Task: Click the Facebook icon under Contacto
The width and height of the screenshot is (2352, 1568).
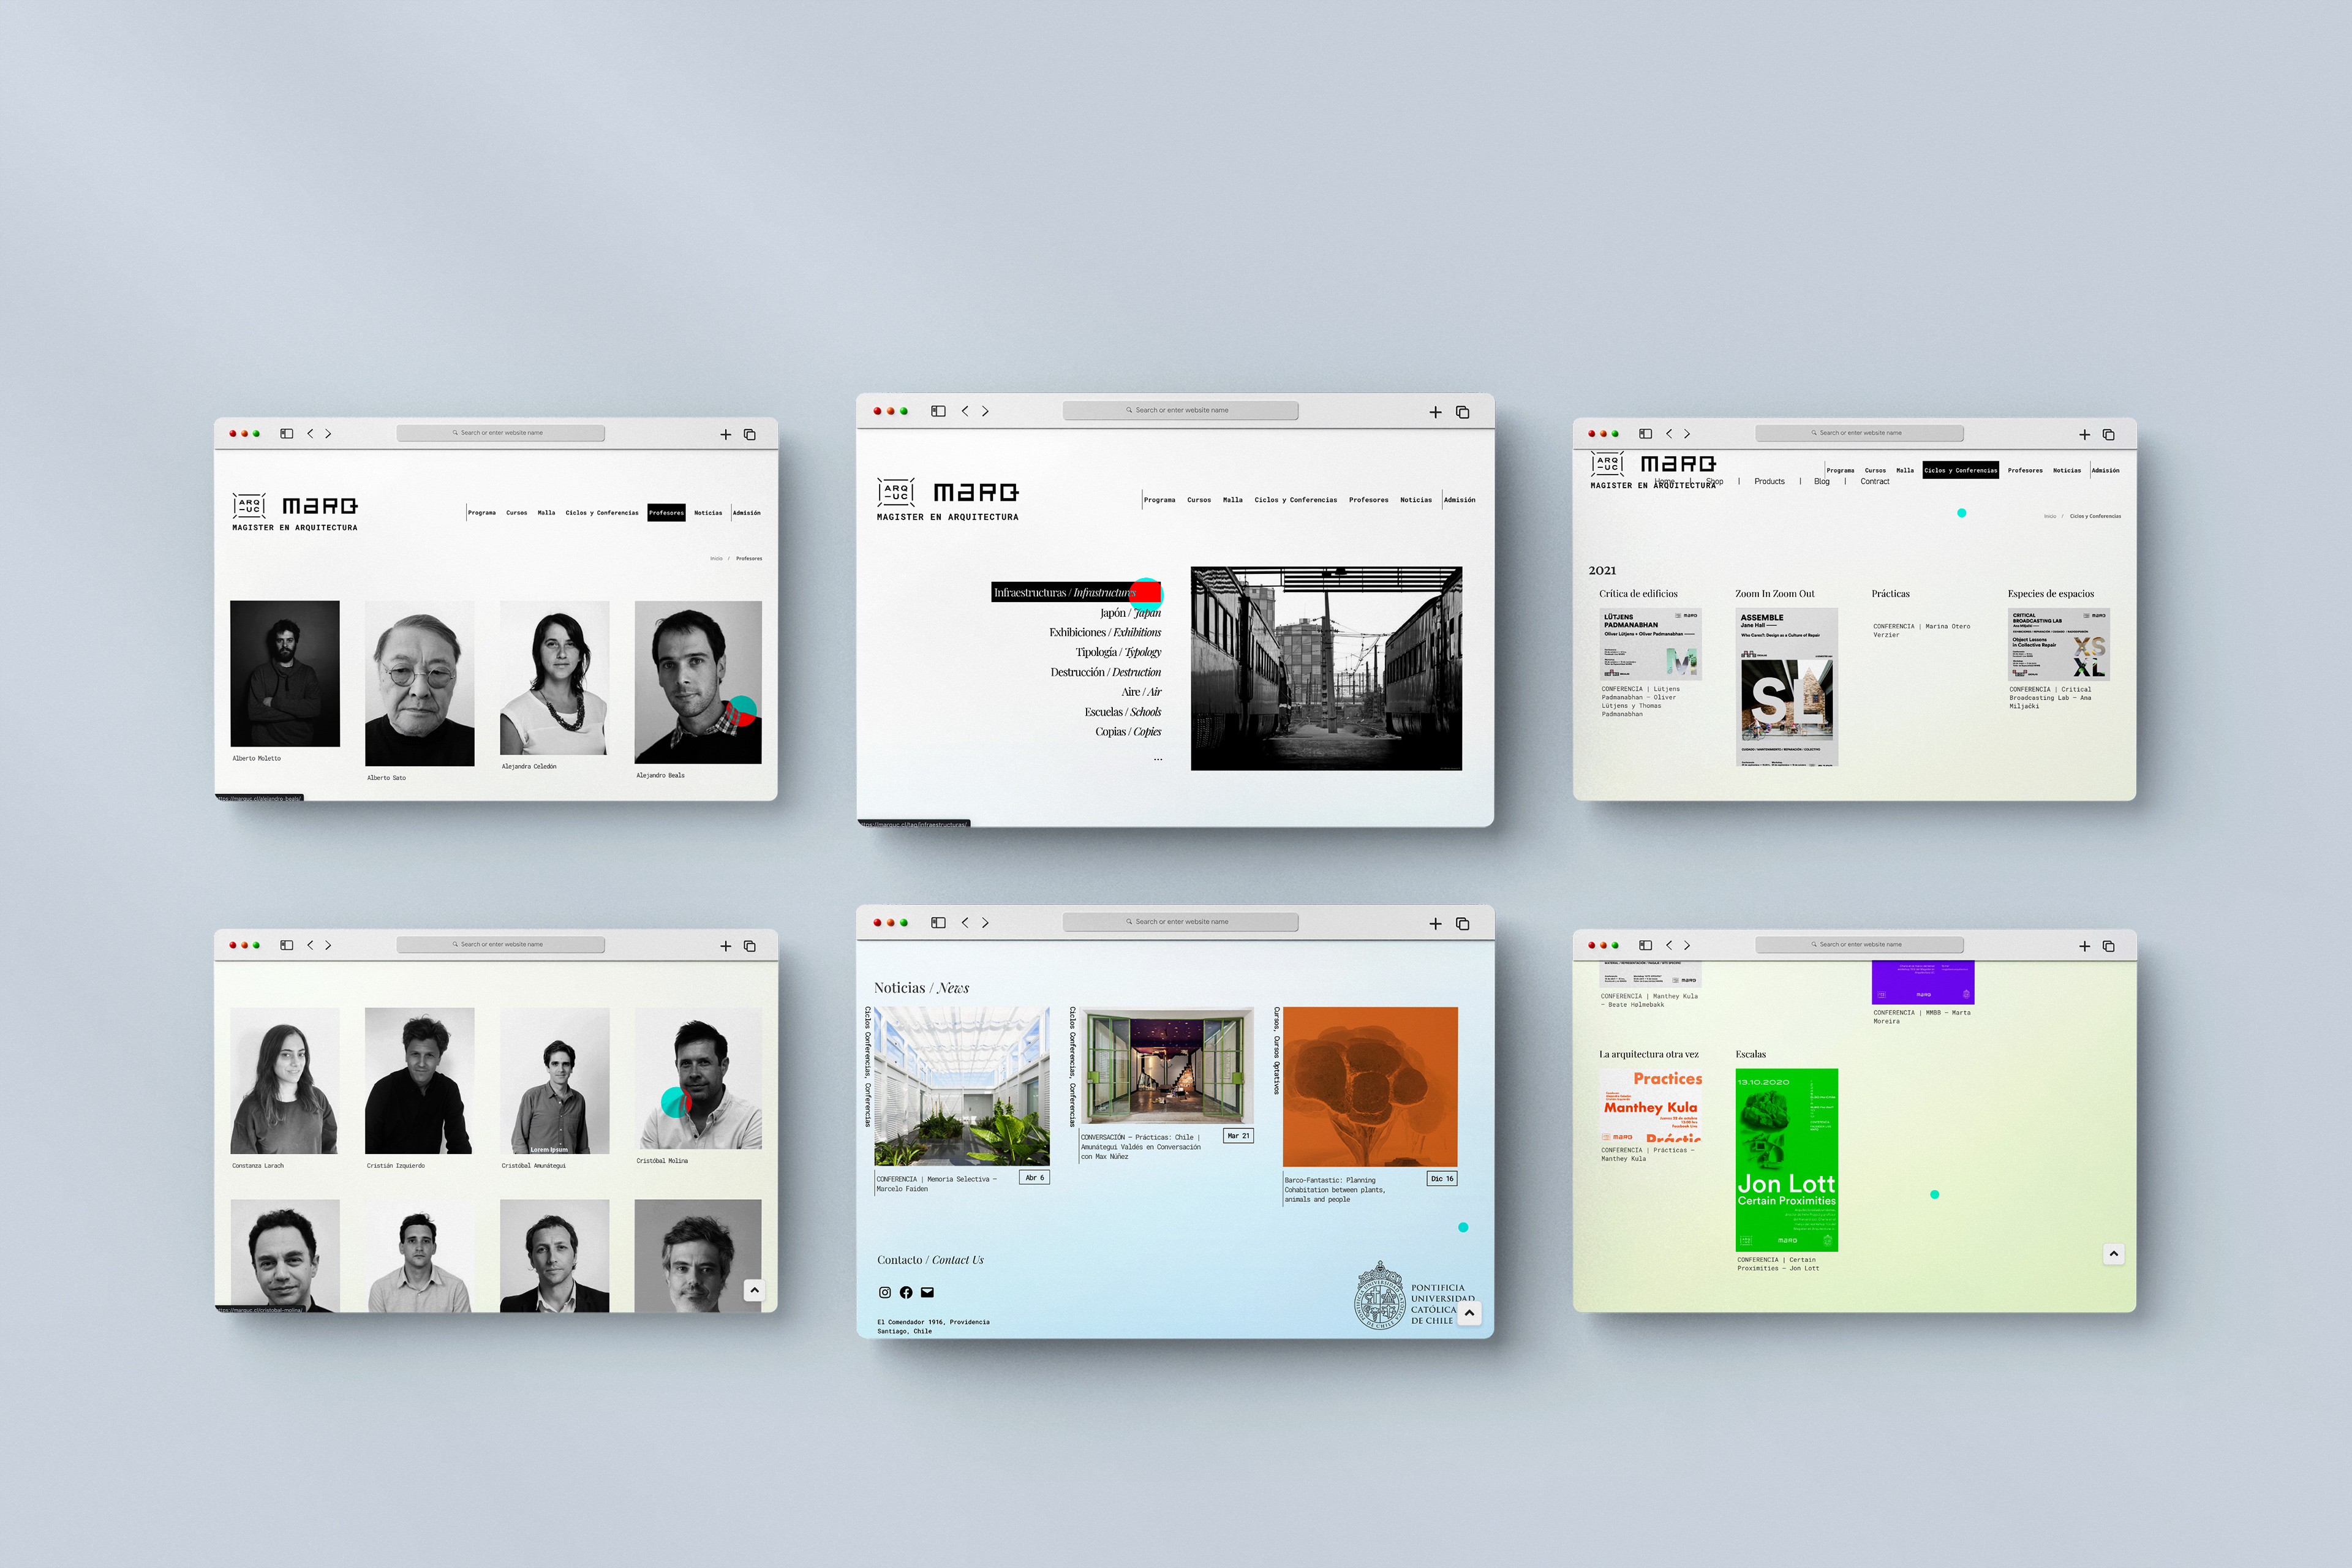Action: [x=906, y=1292]
